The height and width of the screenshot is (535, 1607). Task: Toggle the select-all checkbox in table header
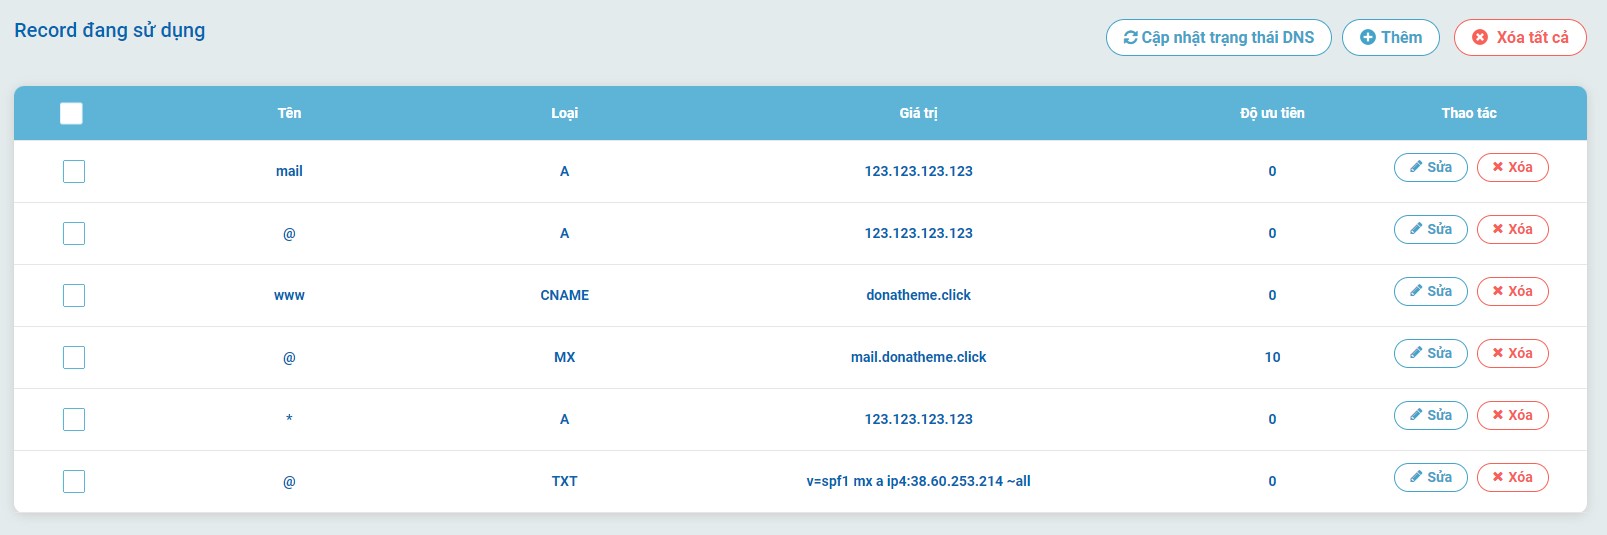click(x=71, y=113)
